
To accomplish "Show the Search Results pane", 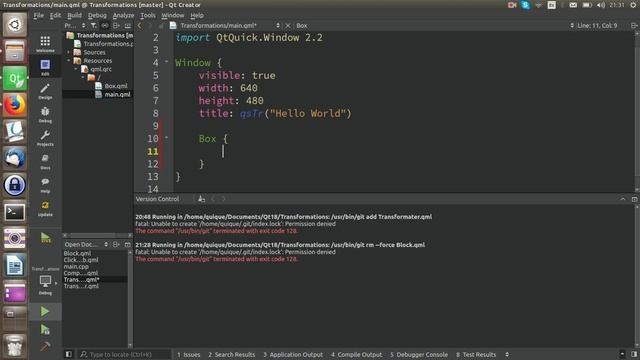I will coord(231,354).
